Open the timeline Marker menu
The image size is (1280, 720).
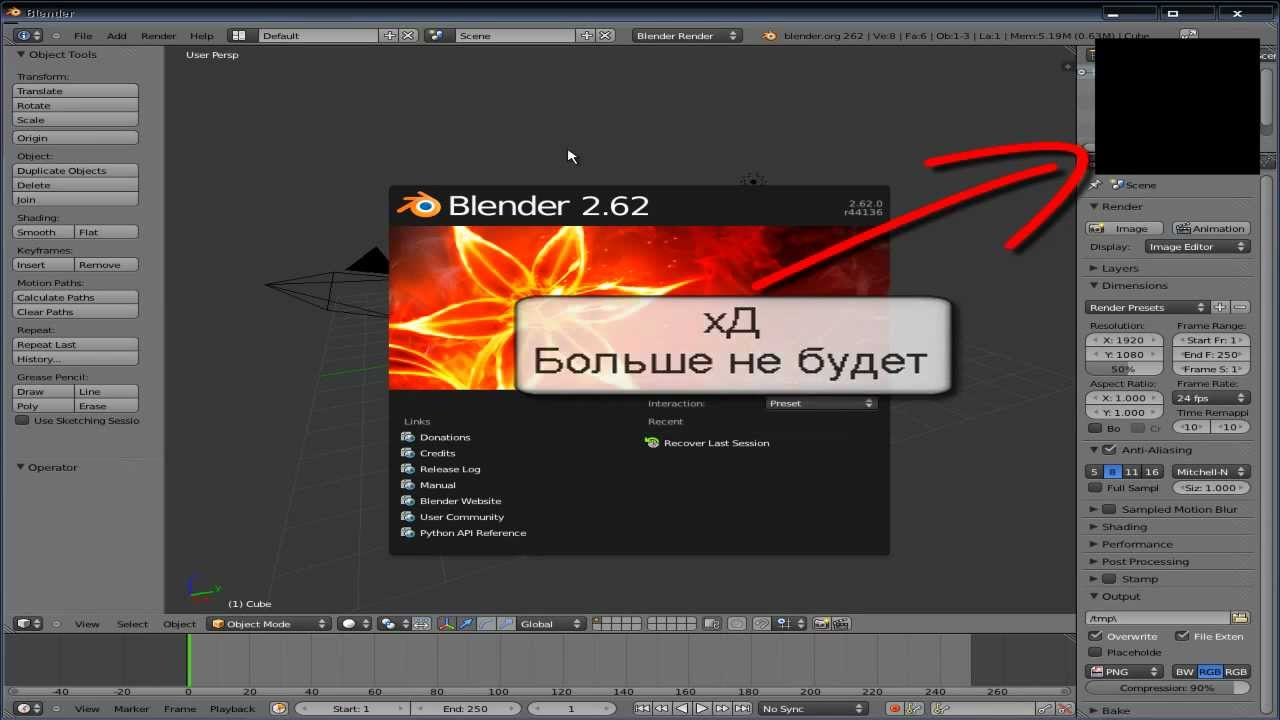[131, 709]
